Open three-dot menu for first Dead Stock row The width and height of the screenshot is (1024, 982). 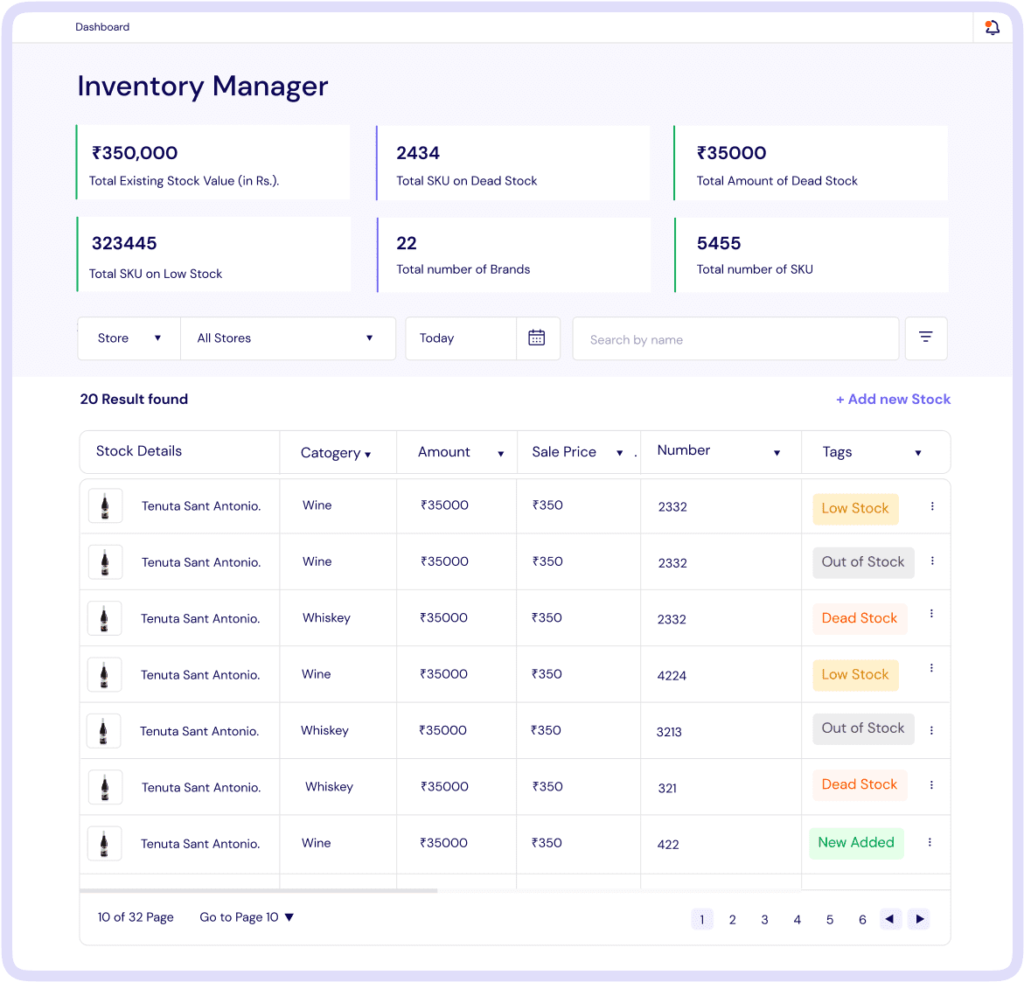coord(932,614)
